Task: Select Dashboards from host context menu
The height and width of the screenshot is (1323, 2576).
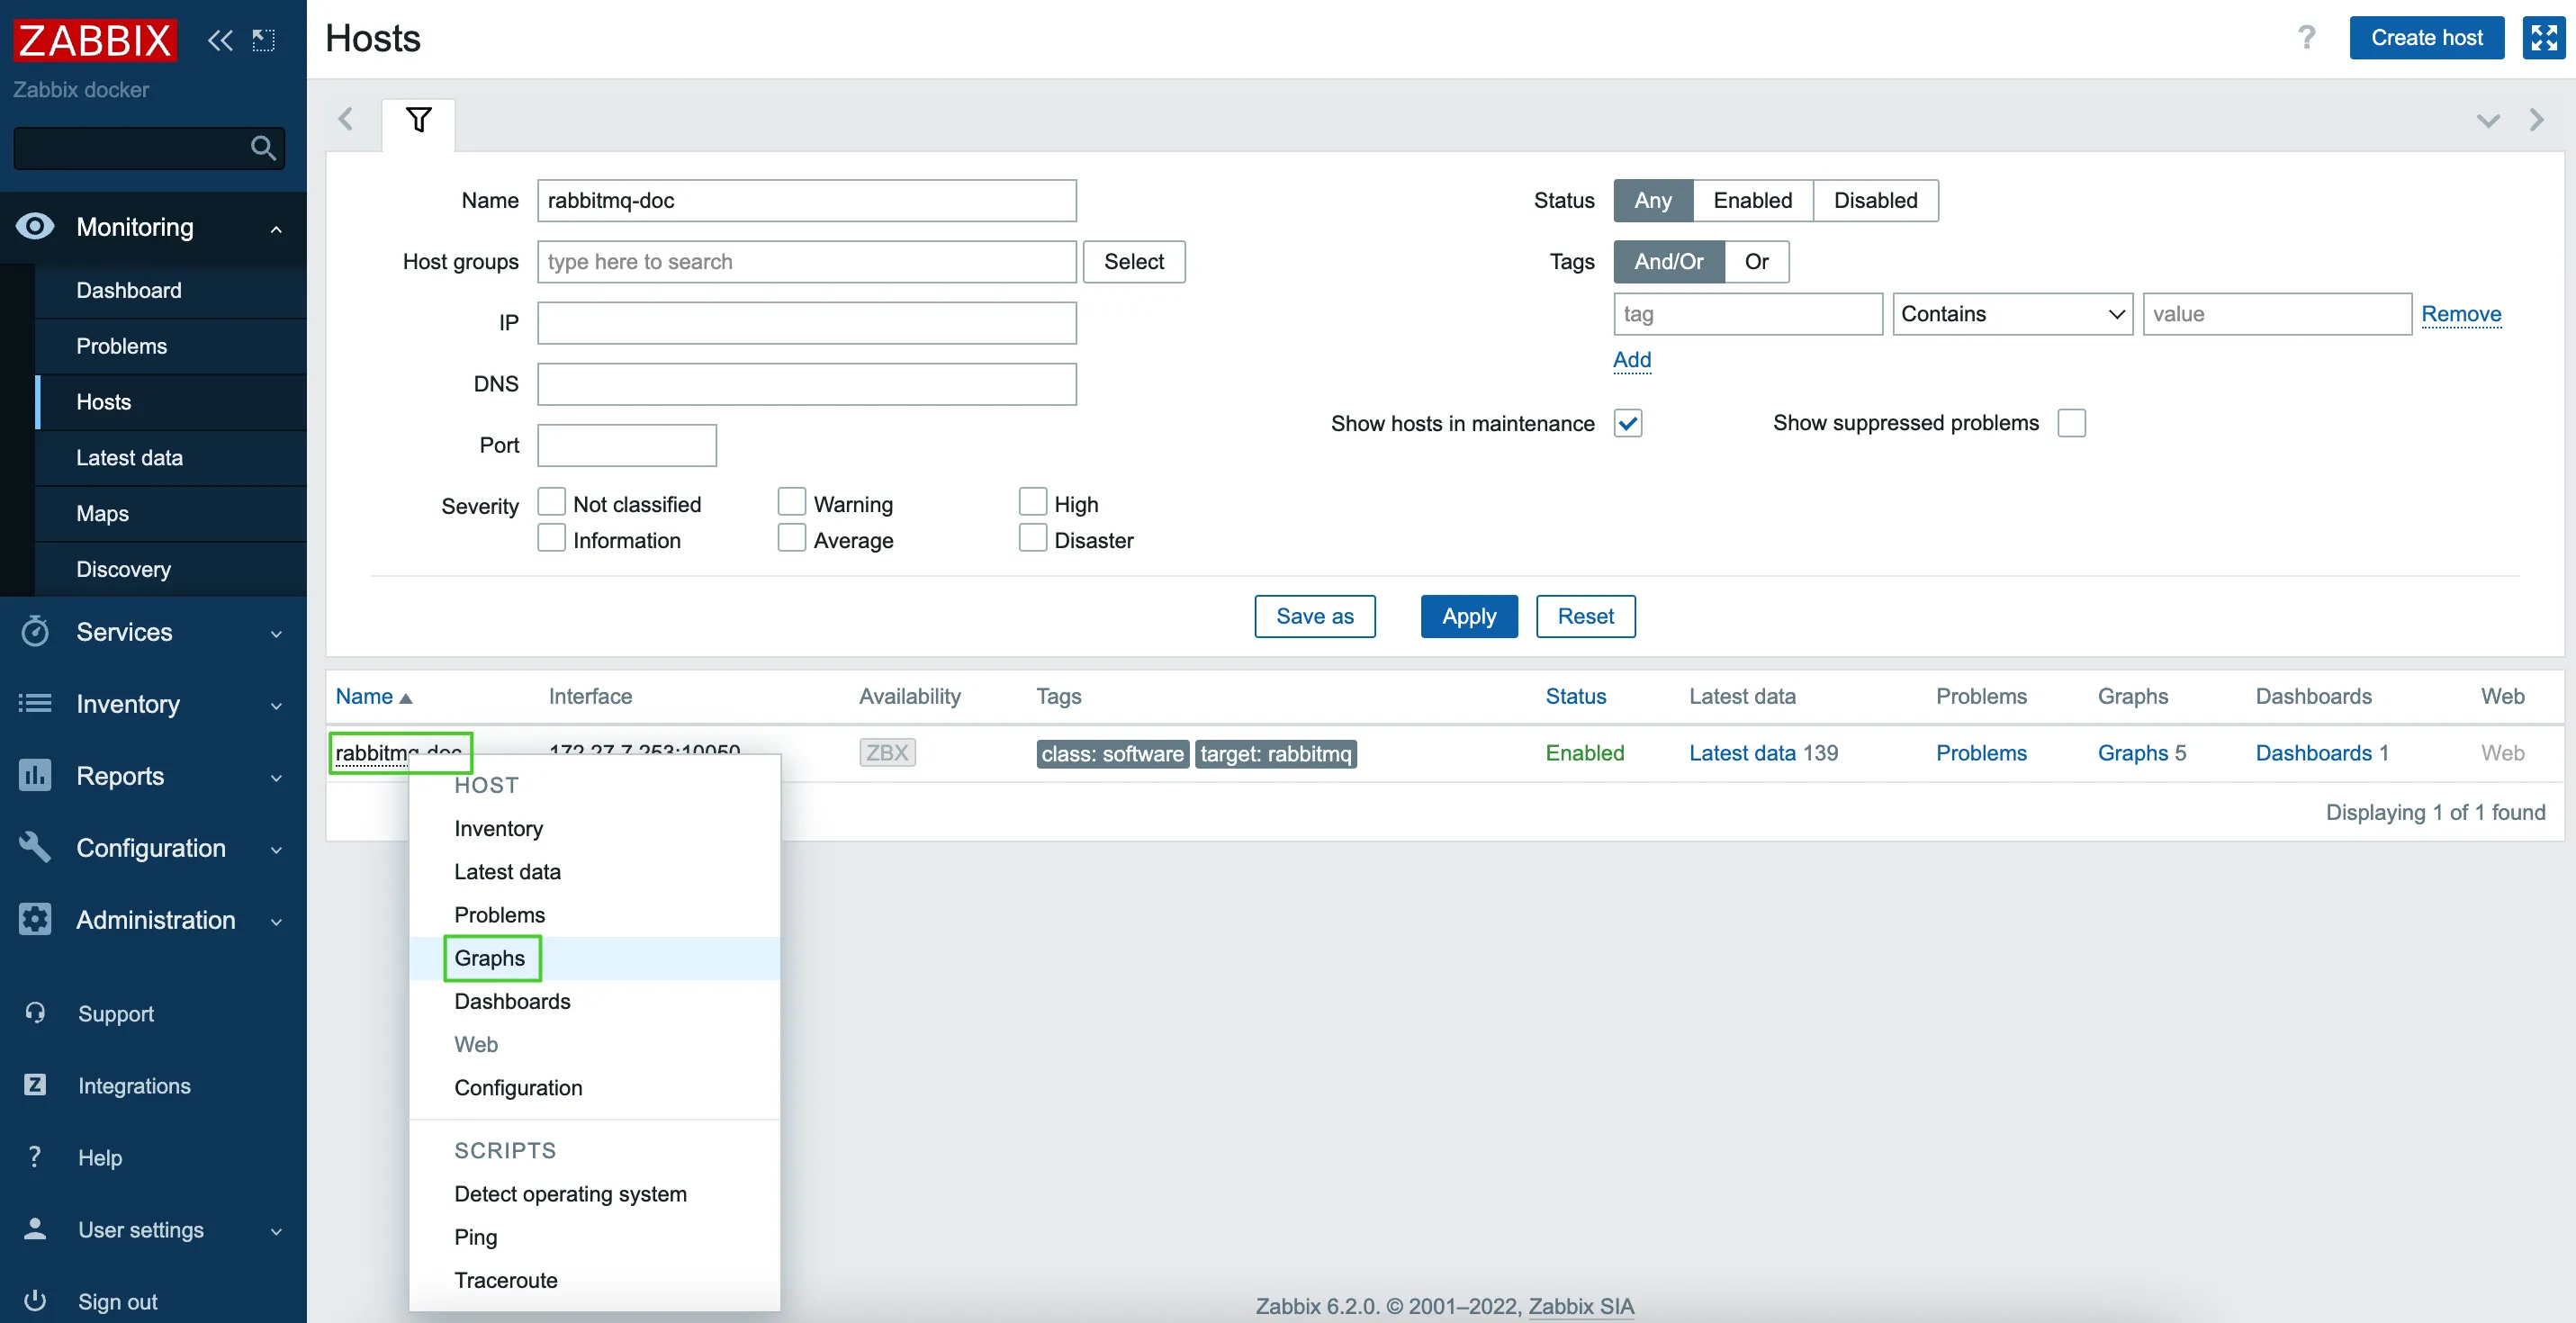Action: point(511,1001)
